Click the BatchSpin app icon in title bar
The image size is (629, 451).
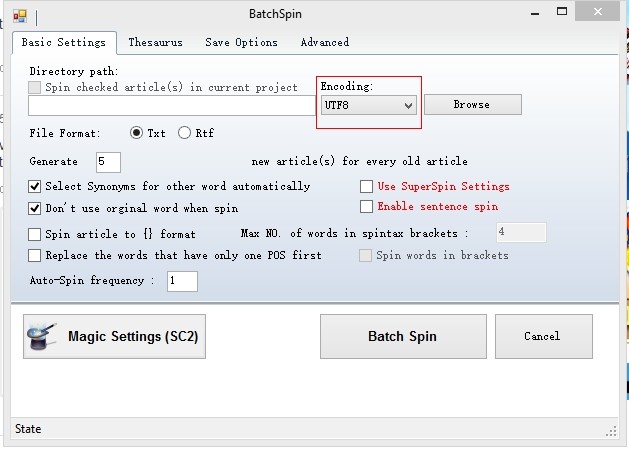click(19, 14)
